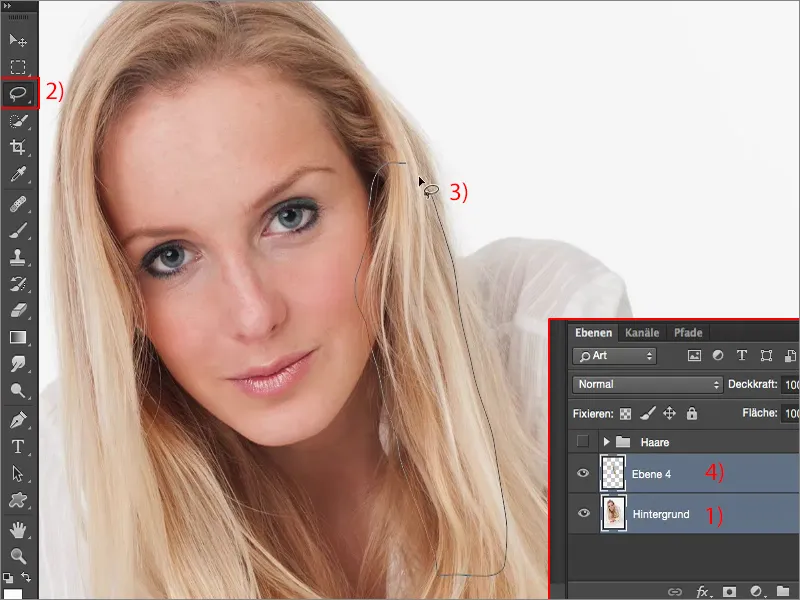Filter layers by shape layers icon
This screenshot has height=600, width=800.
[x=766, y=356]
